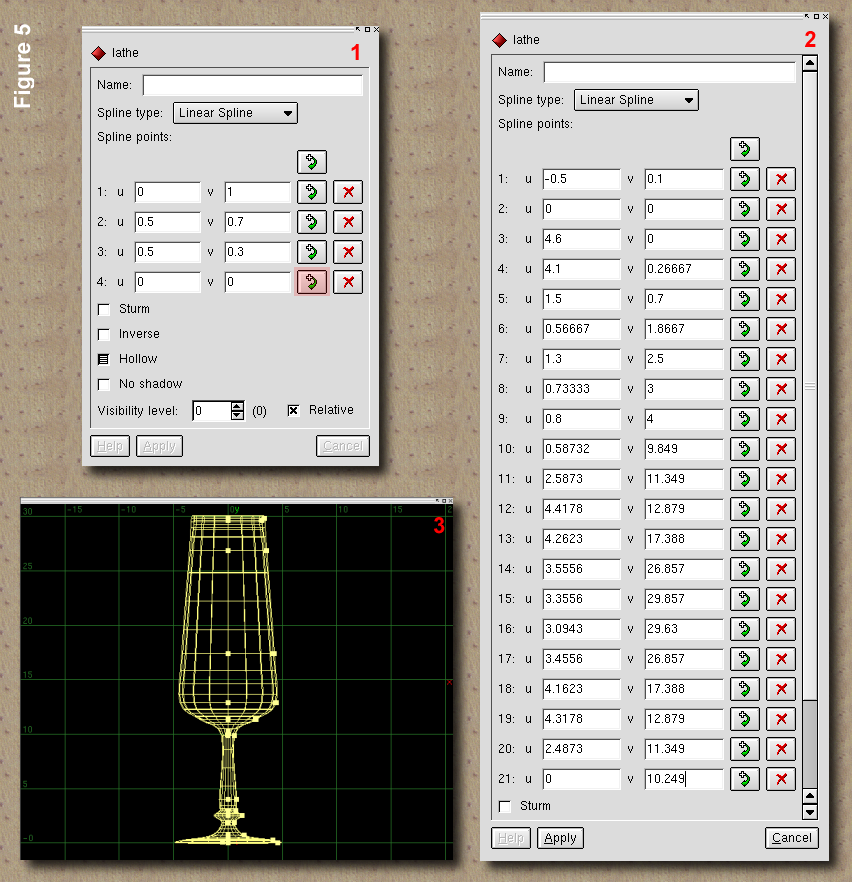Delete point 6 with v 1.8667
The height and width of the screenshot is (882, 852).
pyautogui.click(x=781, y=329)
